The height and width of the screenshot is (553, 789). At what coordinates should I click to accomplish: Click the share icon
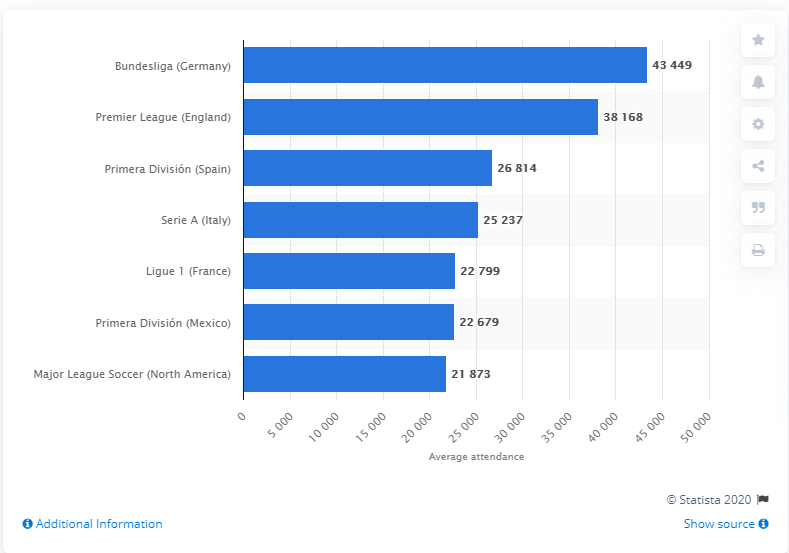coord(758,166)
